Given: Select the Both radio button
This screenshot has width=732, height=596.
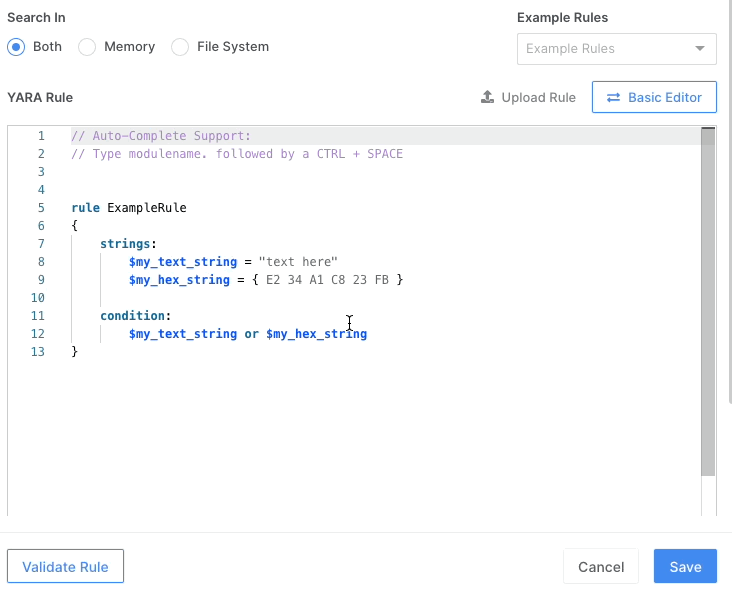Looking at the screenshot, I should pyautogui.click(x=16, y=47).
